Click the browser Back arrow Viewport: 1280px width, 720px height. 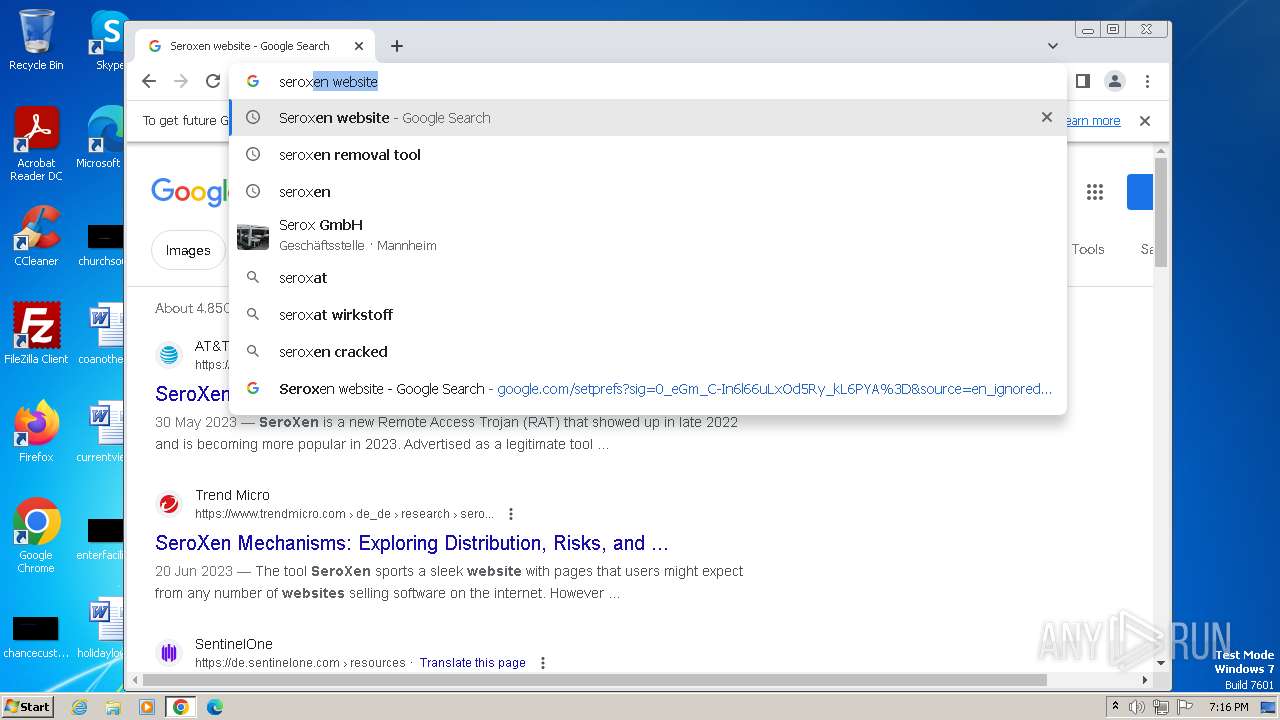click(149, 81)
